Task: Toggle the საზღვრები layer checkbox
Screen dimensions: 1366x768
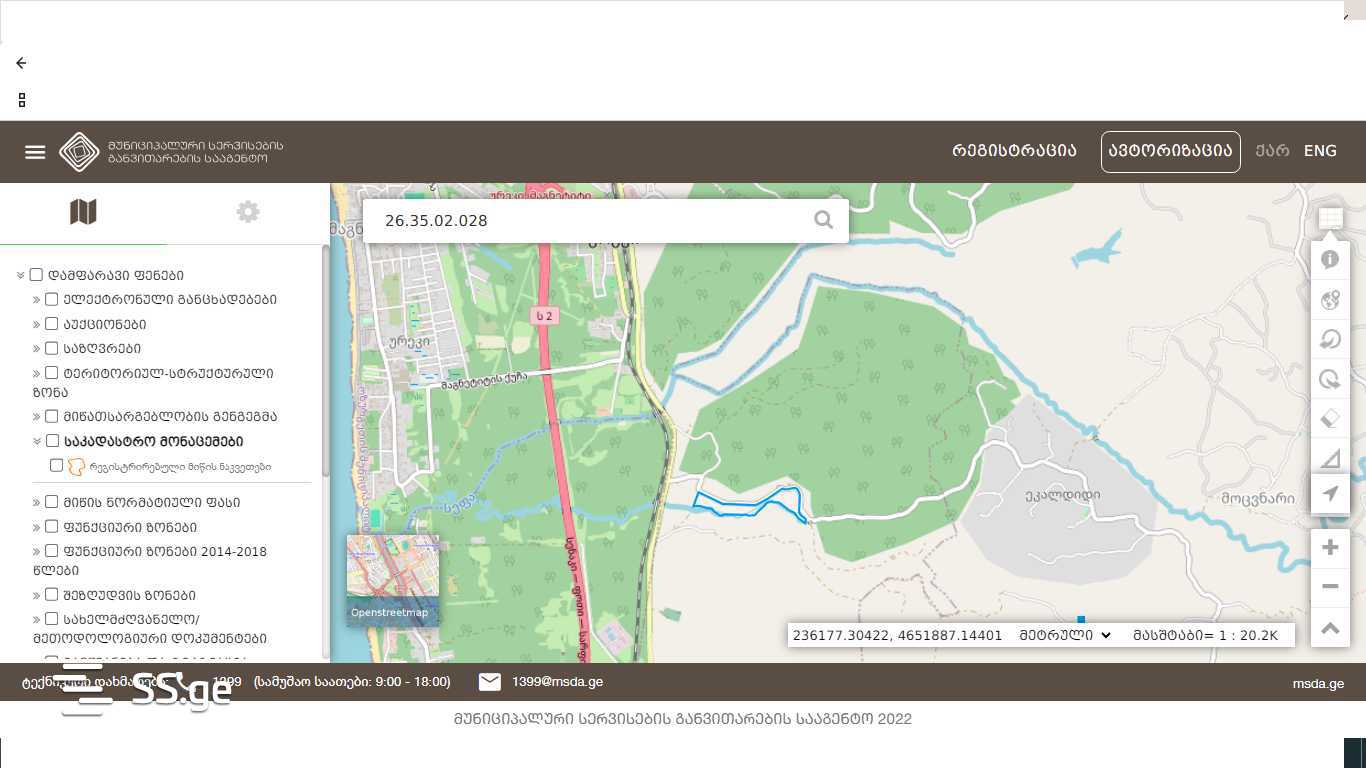Action: pos(52,348)
